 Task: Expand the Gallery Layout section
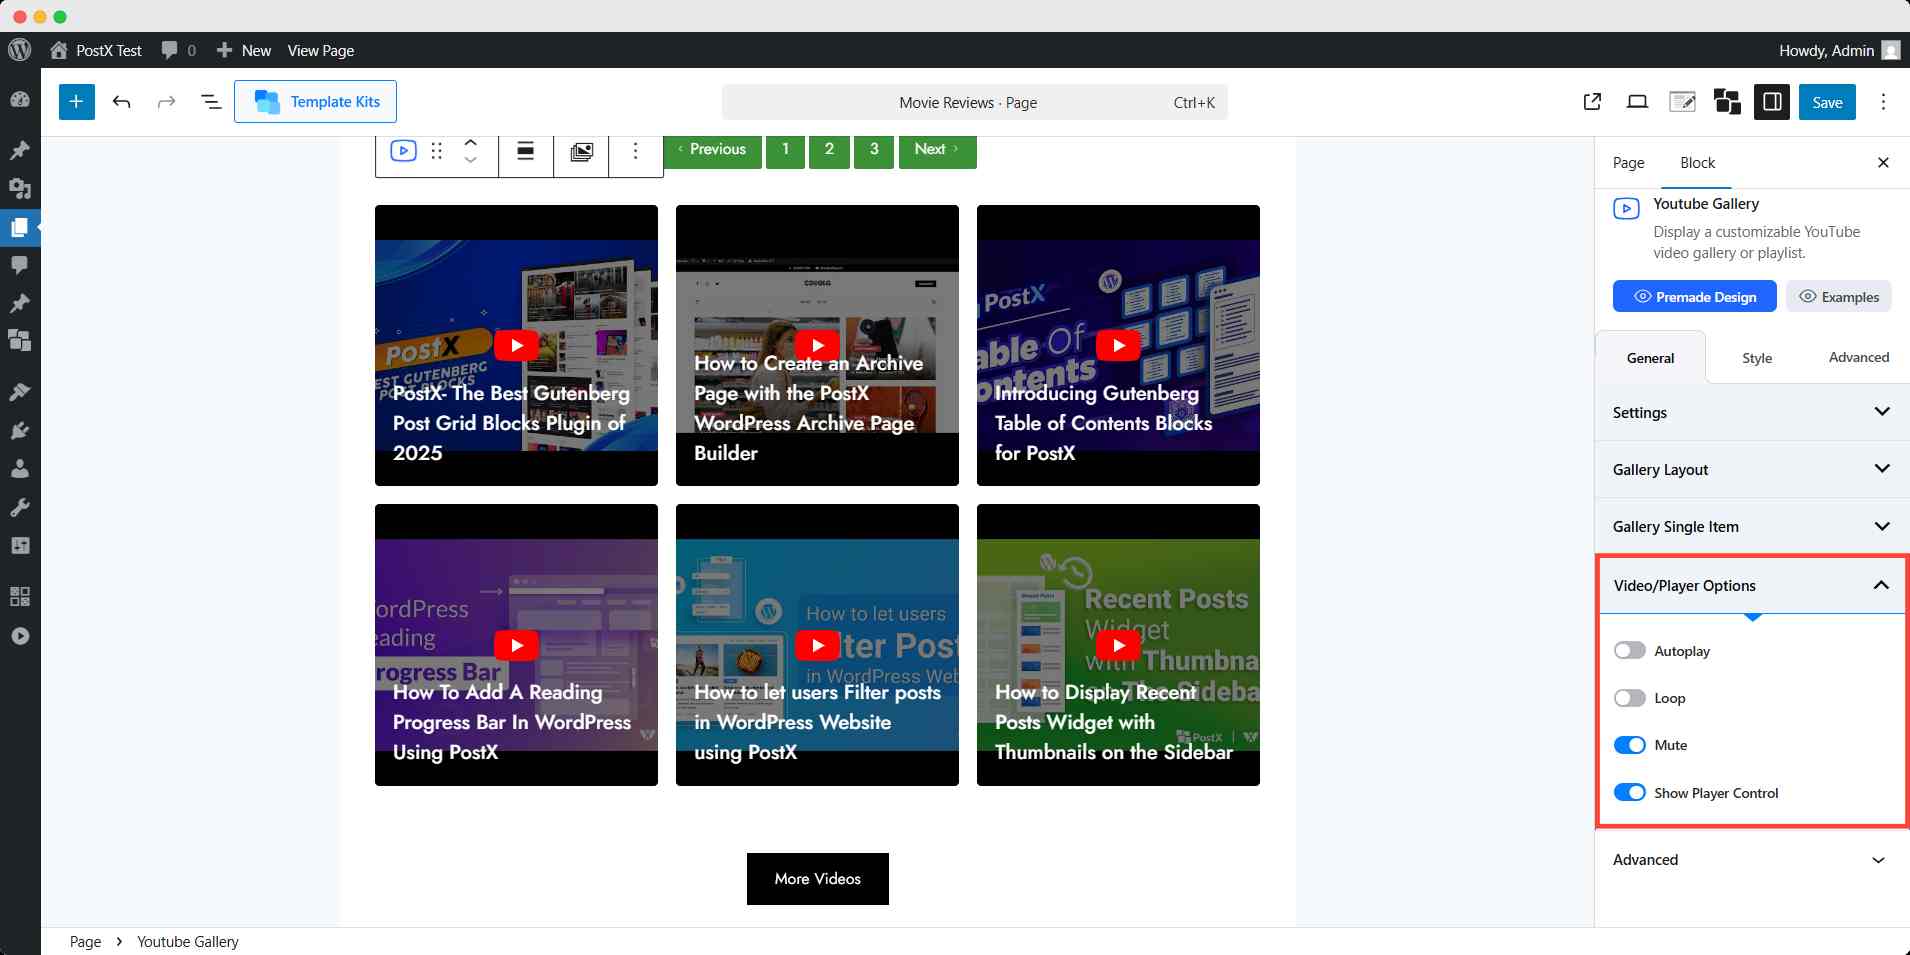[1748, 469]
